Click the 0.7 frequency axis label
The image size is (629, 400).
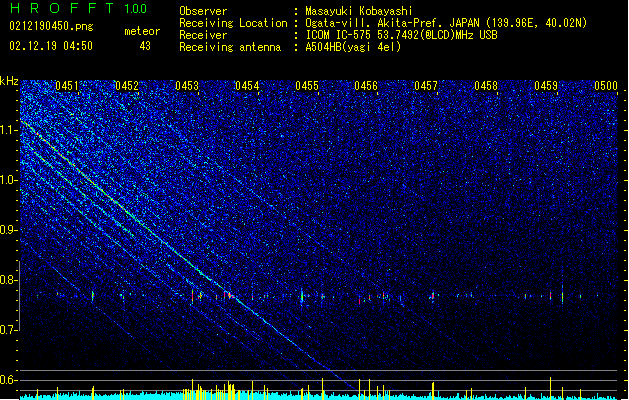tap(9, 330)
